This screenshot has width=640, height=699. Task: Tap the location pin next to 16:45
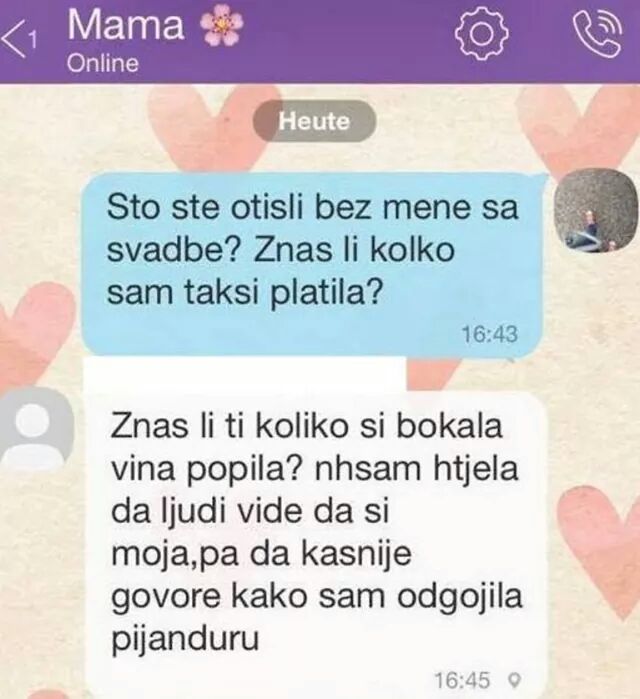point(515,680)
